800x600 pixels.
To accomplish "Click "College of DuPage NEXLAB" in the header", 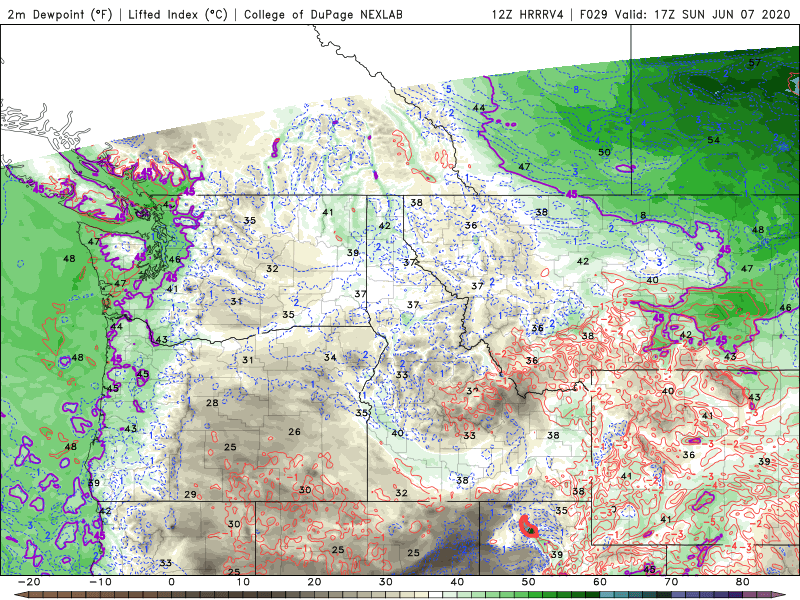I will [x=323, y=14].
